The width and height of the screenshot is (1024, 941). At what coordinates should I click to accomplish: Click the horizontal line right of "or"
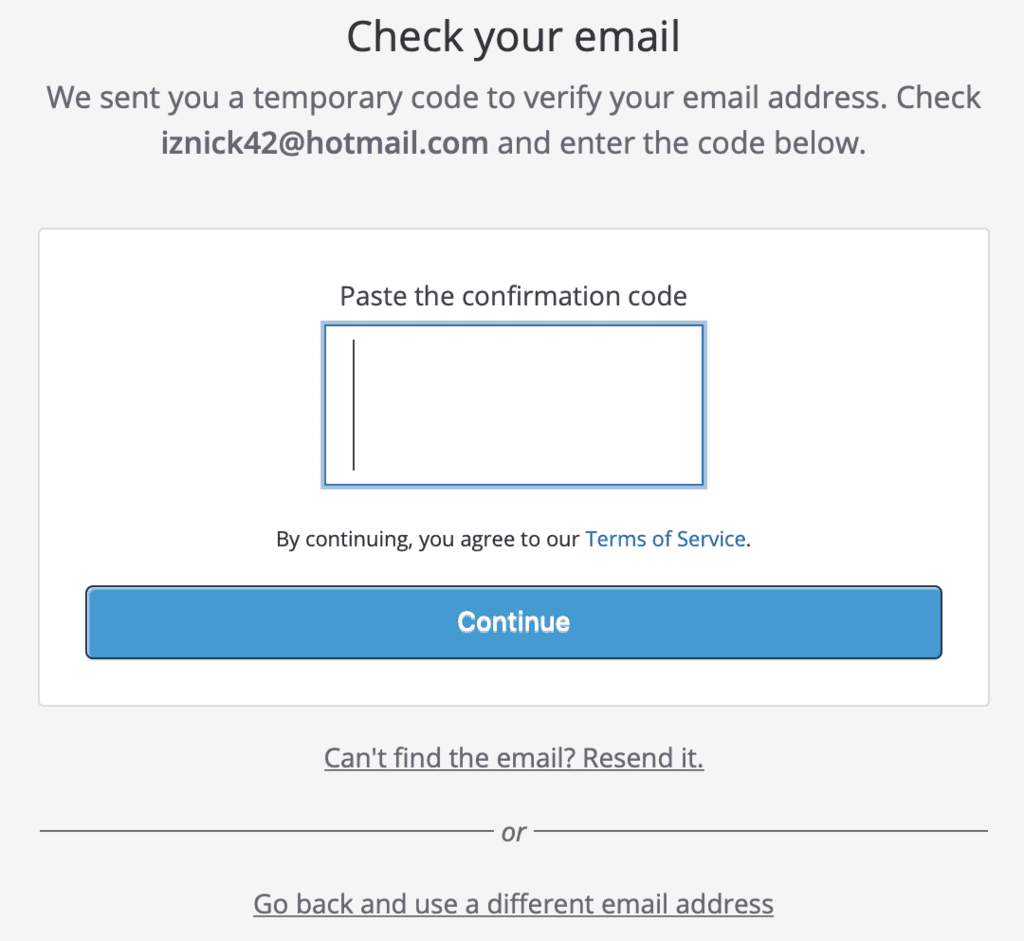coord(760,831)
